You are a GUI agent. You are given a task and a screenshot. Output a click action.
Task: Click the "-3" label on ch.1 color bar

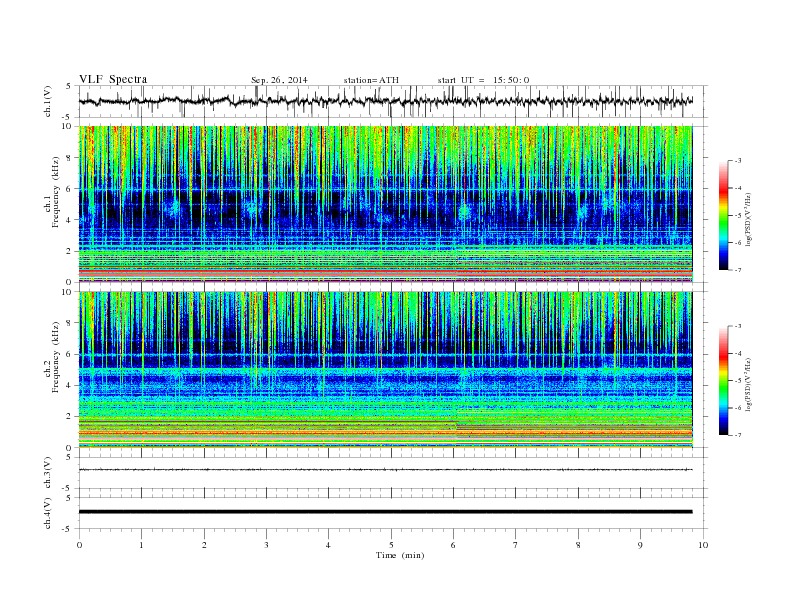(738, 161)
